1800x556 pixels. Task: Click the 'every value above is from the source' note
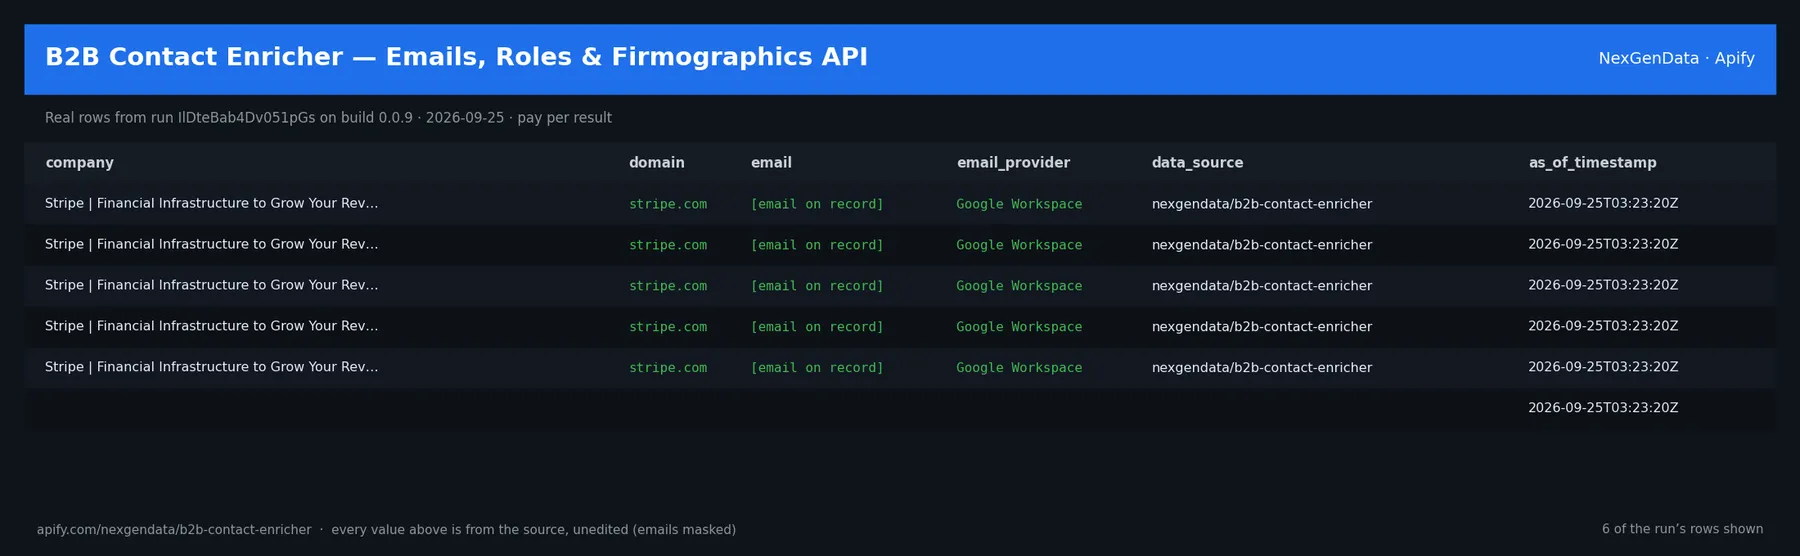click(x=533, y=530)
